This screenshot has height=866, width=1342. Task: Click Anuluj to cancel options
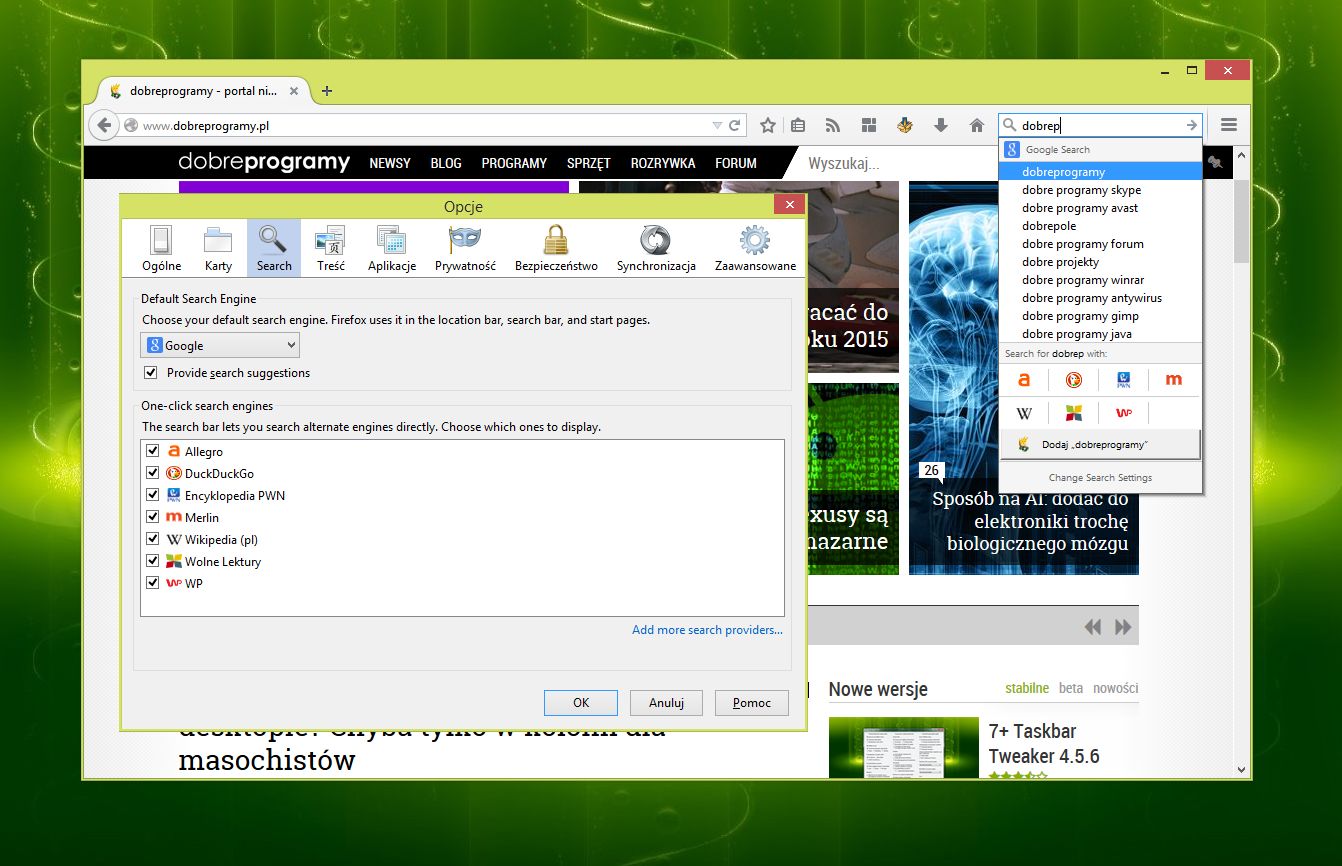666,703
